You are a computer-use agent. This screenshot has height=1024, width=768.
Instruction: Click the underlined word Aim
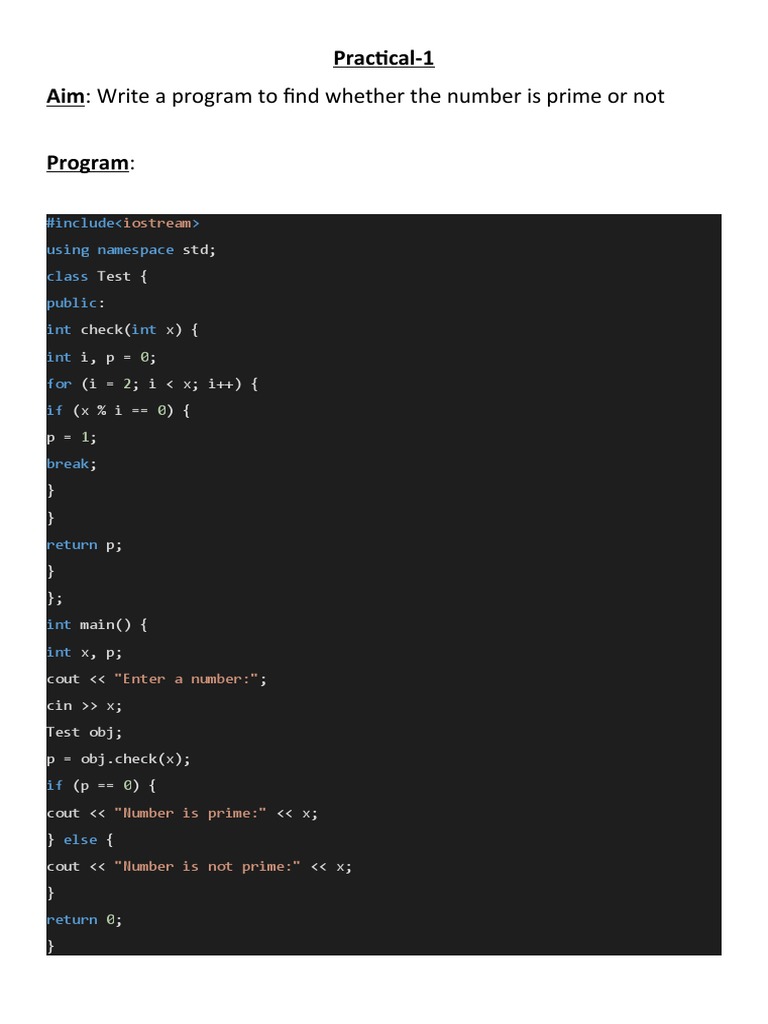click(65, 96)
